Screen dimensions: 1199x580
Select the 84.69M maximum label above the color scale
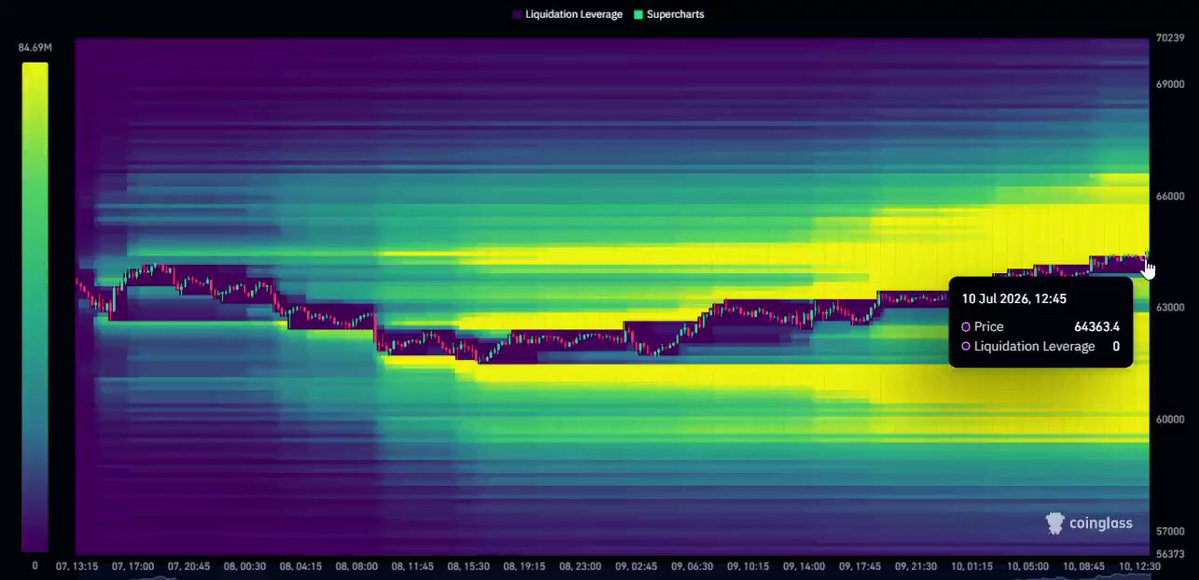click(35, 48)
